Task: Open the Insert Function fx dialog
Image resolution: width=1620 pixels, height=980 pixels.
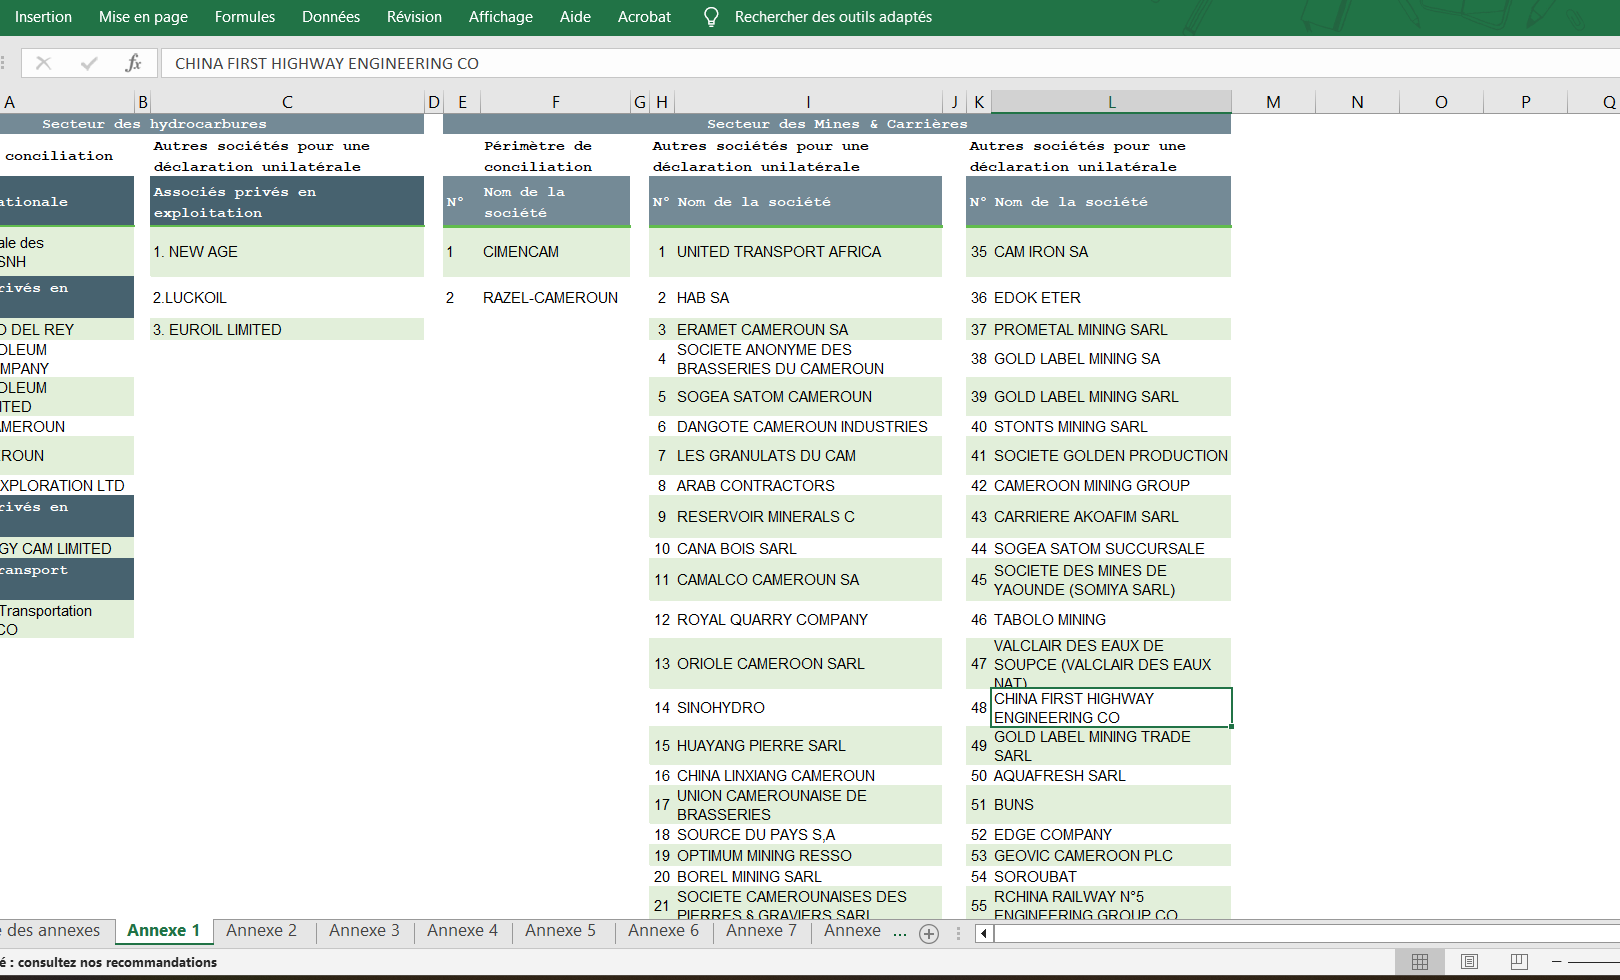Action: pyautogui.click(x=133, y=63)
